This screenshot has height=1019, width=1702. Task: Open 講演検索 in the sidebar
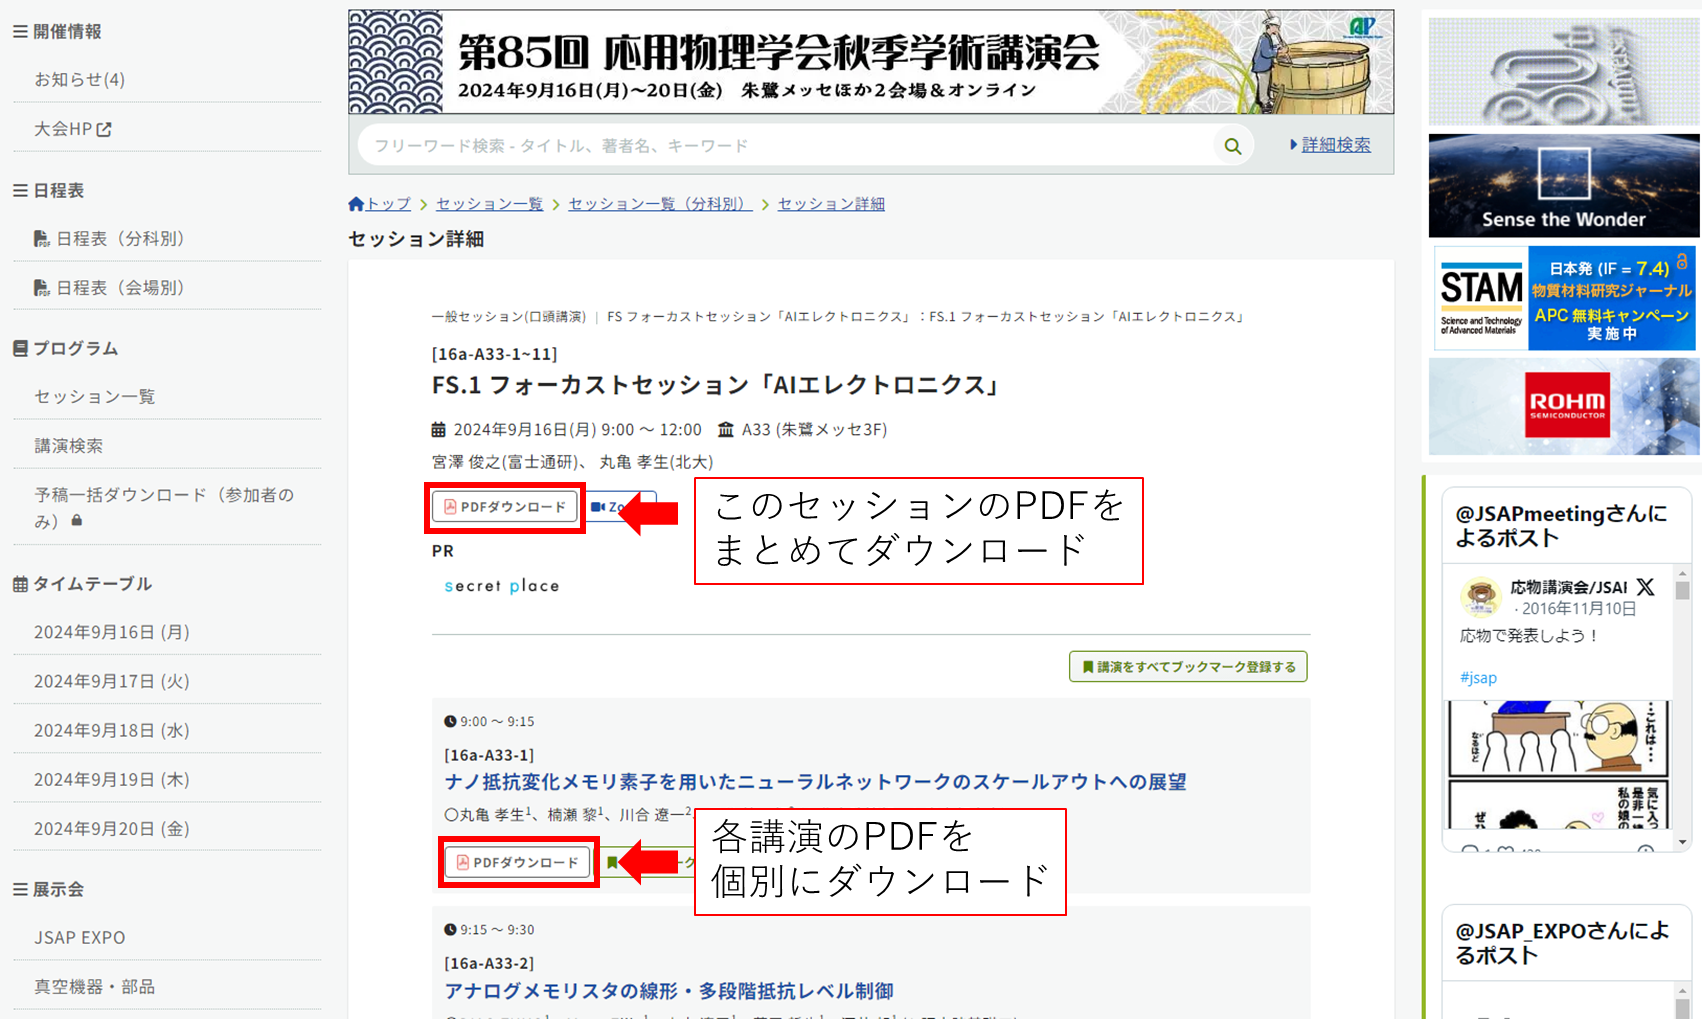69,446
